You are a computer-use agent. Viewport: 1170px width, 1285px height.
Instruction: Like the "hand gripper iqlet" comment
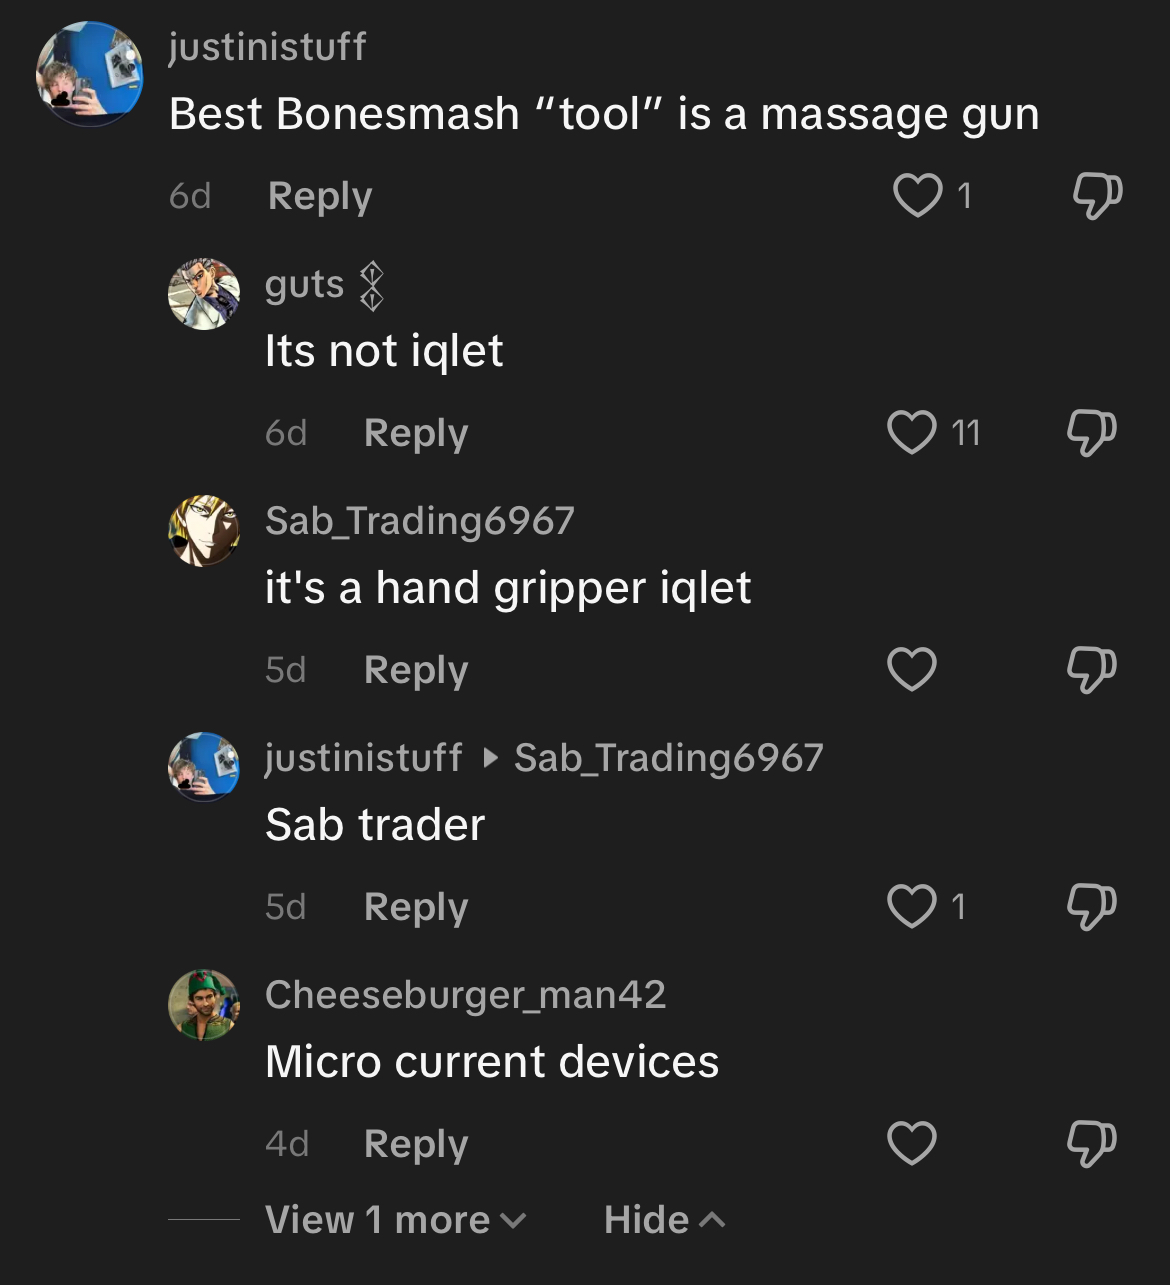[912, 669]
